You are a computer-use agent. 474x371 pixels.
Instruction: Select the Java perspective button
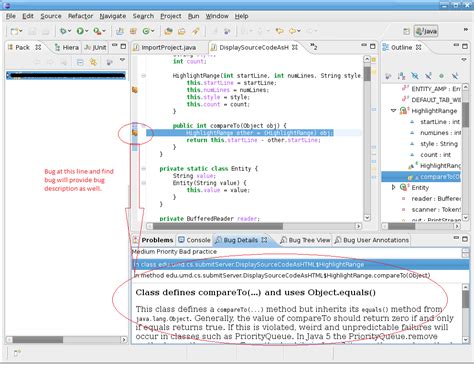(x=426, y=31)
